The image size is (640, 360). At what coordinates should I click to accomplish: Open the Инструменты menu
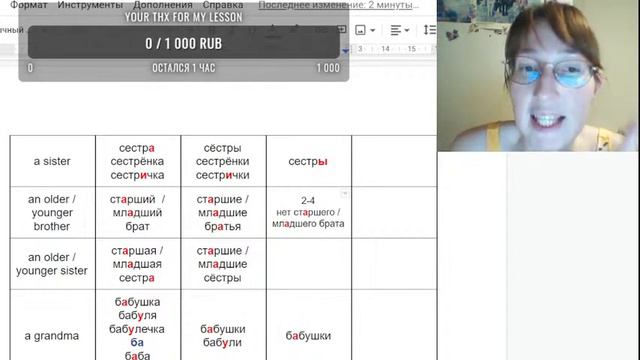pyautogui.click(x=90, y=5)
